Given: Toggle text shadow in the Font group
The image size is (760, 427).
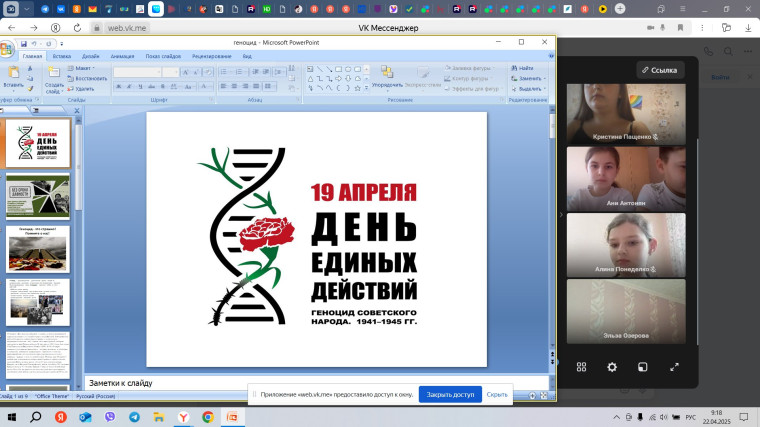Looking at the screenshot, I should coord(162,87).
